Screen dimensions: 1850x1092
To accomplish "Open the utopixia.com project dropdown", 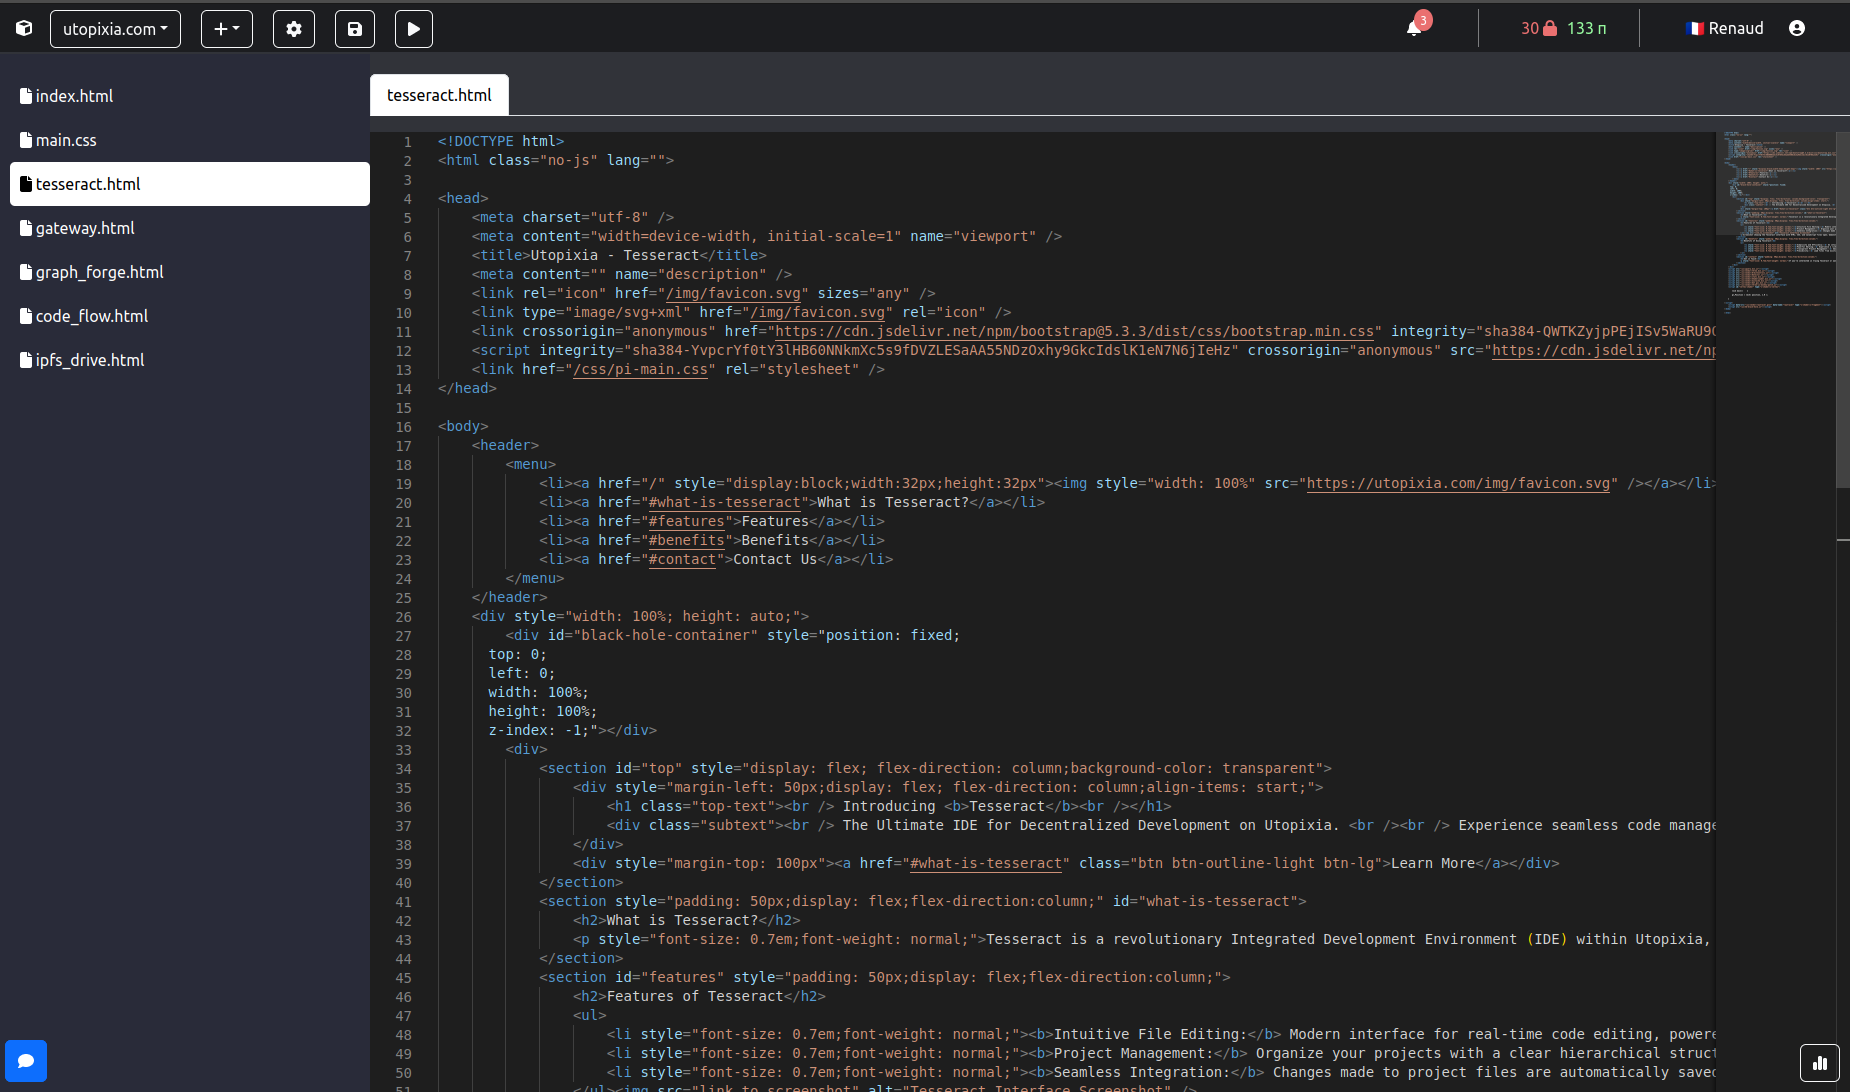I will click(115, 29).
